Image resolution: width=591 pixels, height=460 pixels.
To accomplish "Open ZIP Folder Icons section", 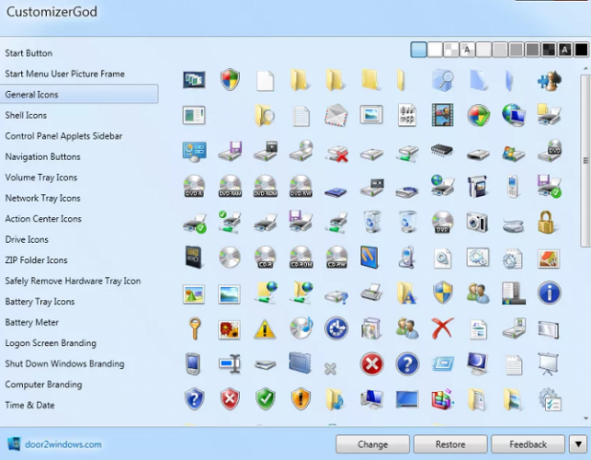I will pyautogui.click(x=36, y=260).
